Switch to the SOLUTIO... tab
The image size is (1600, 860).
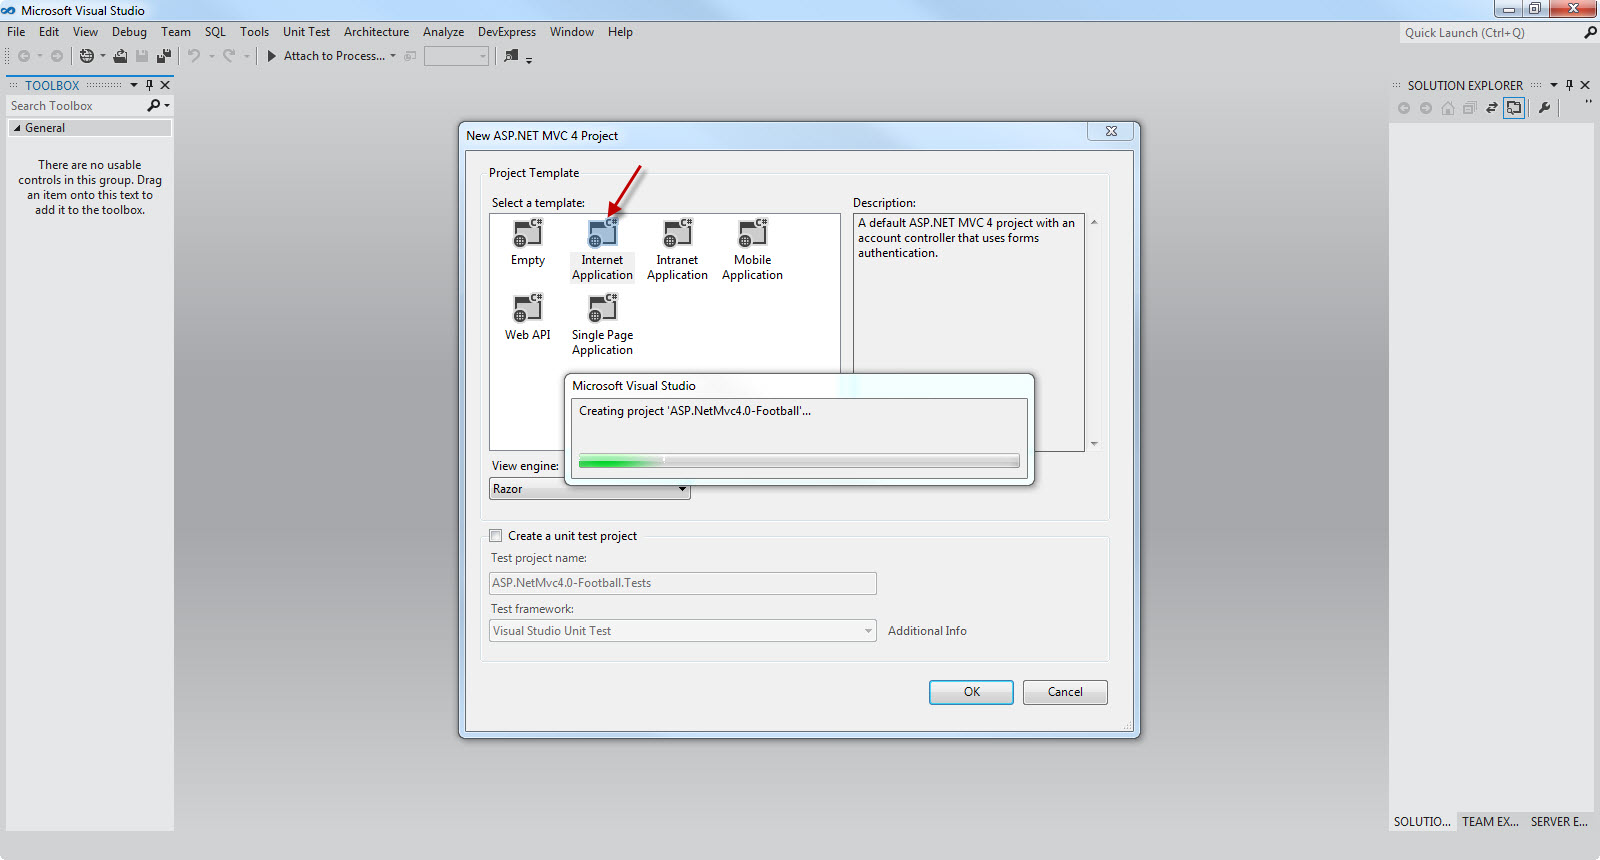click(1422, 822)
